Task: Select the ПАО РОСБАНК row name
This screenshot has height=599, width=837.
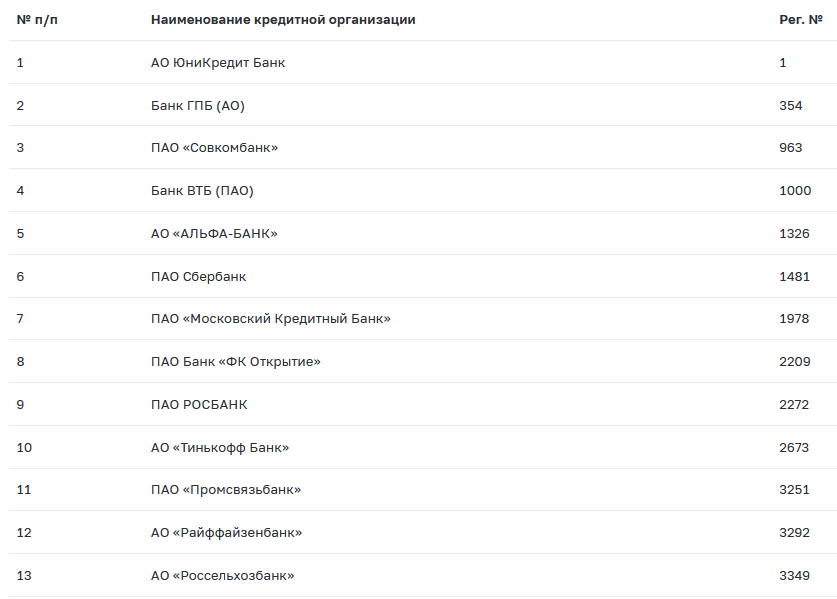Action: click(x=199, y=405)
